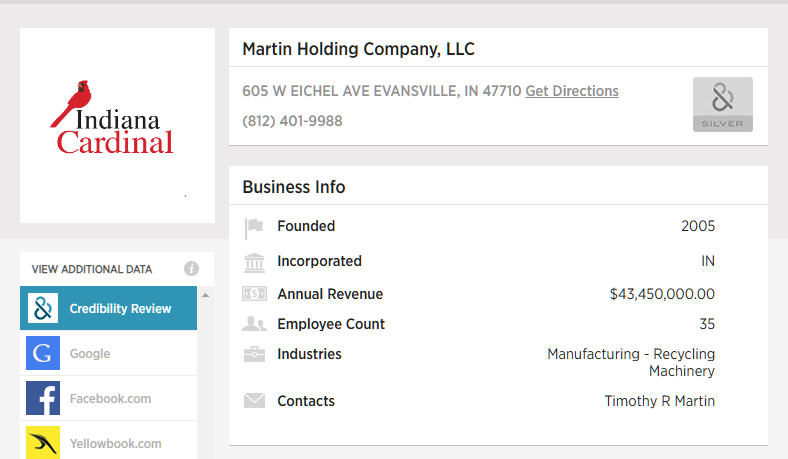Click the info icon beside View Additional Data
This screenshot has height=459, width=788.
coord(191,269)
